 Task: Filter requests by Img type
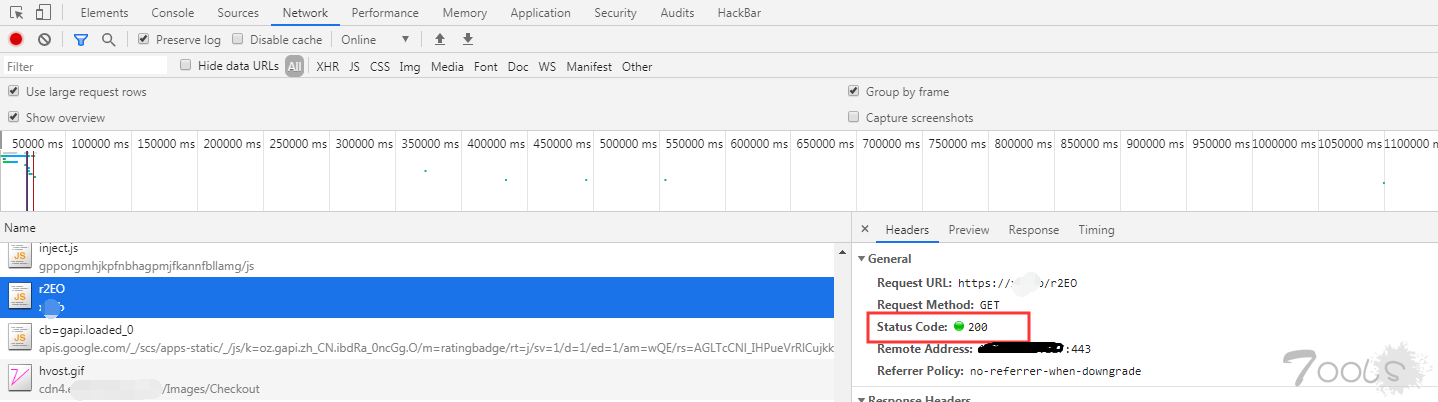click(410, 67)
